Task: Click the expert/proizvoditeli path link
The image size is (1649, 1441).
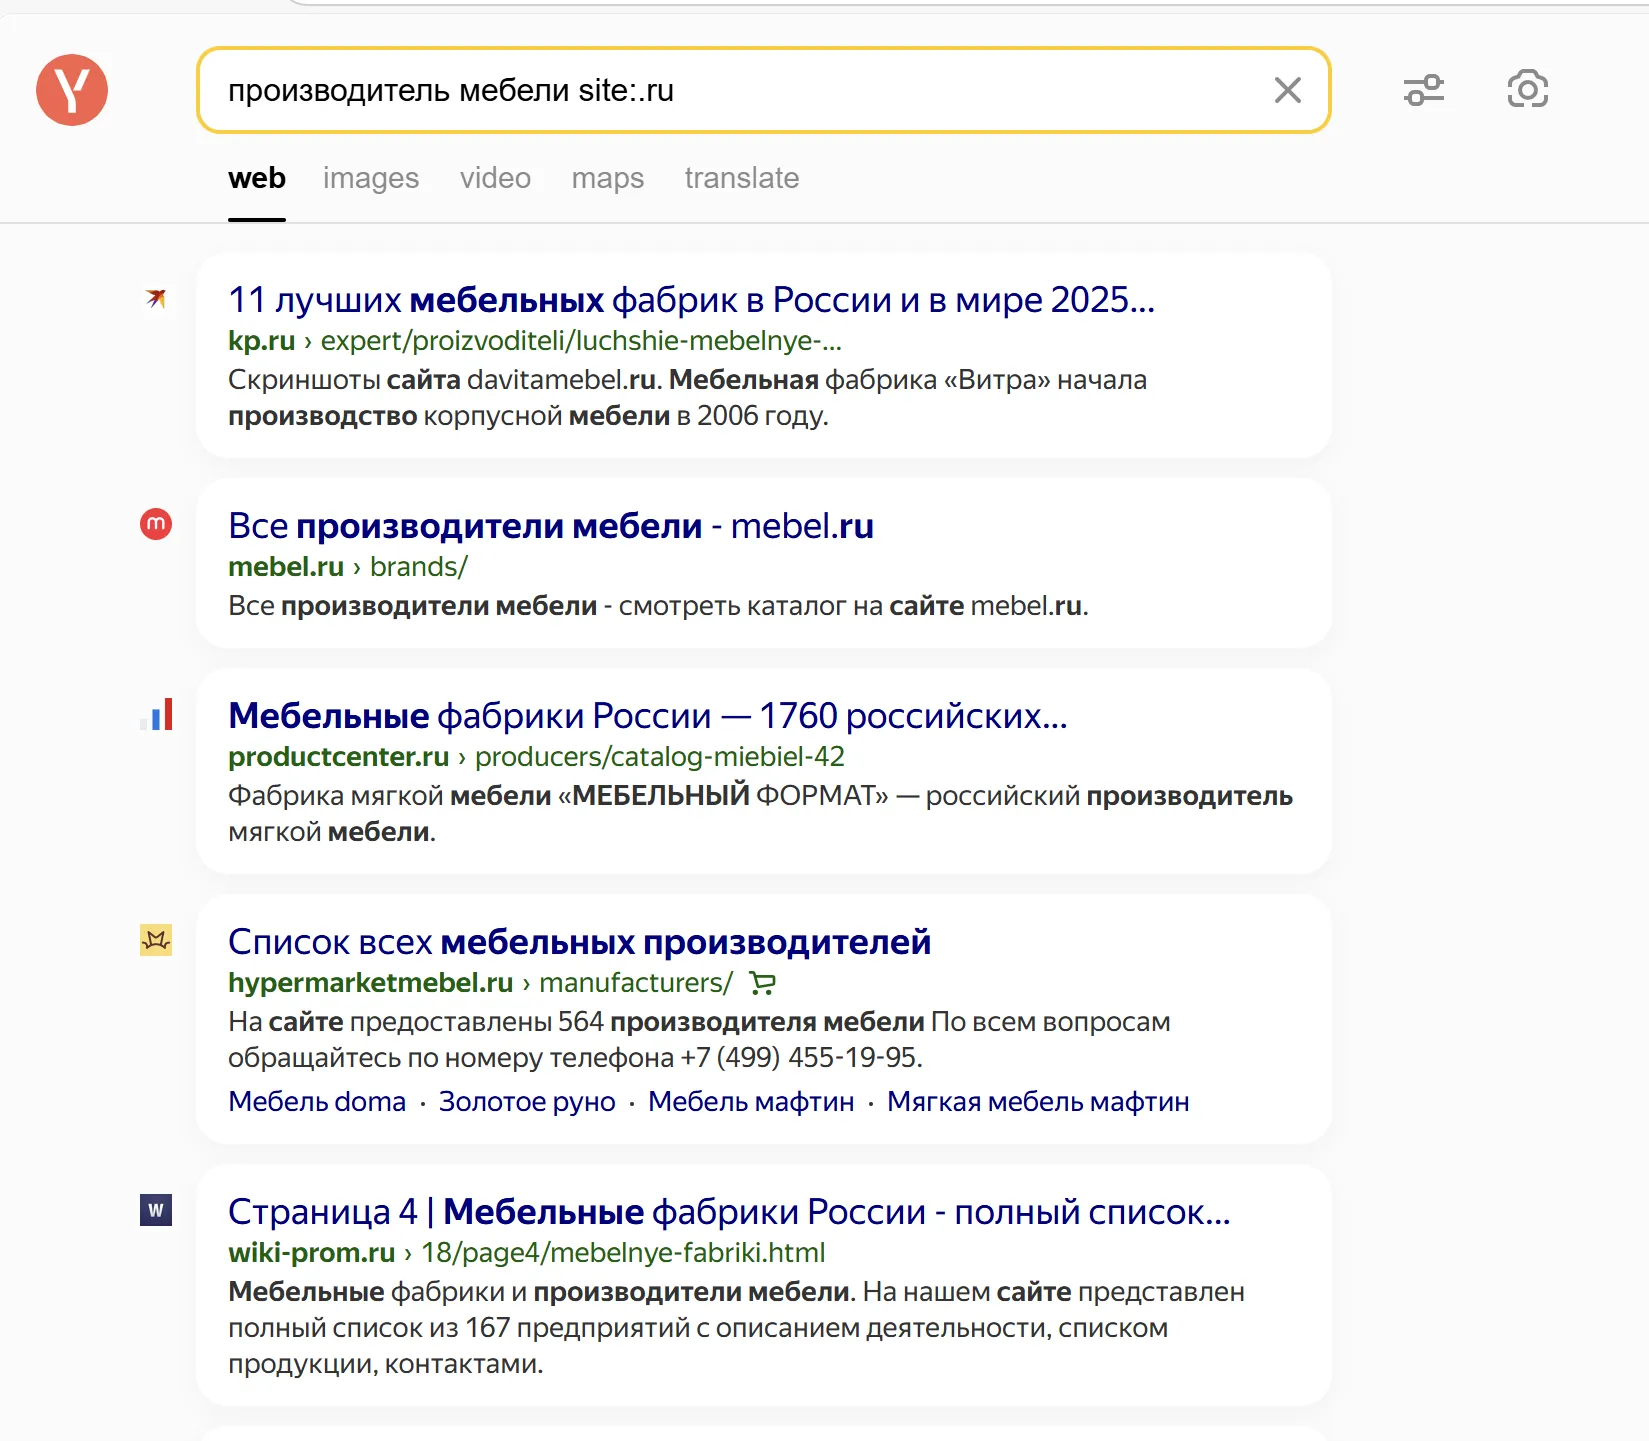Action: tap(581, 341)
